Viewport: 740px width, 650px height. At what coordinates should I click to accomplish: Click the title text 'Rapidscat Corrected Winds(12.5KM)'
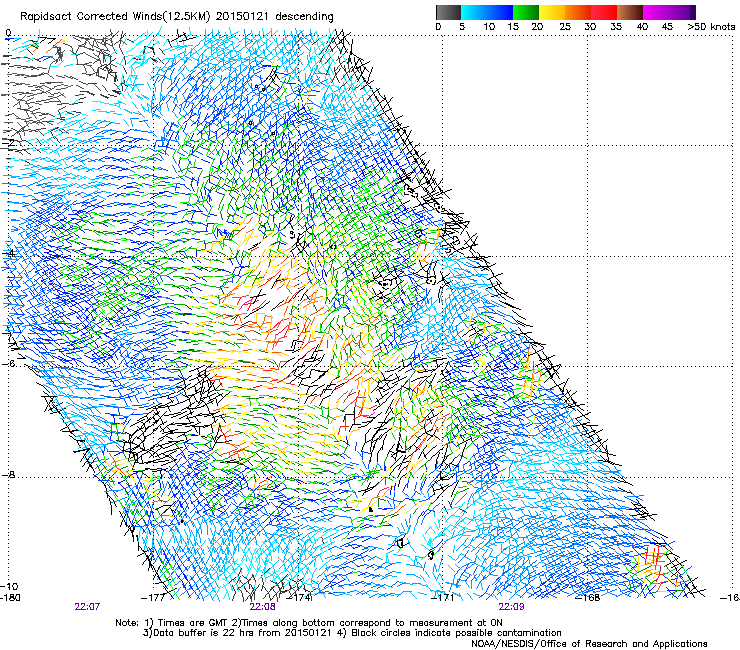pos(115,17)
